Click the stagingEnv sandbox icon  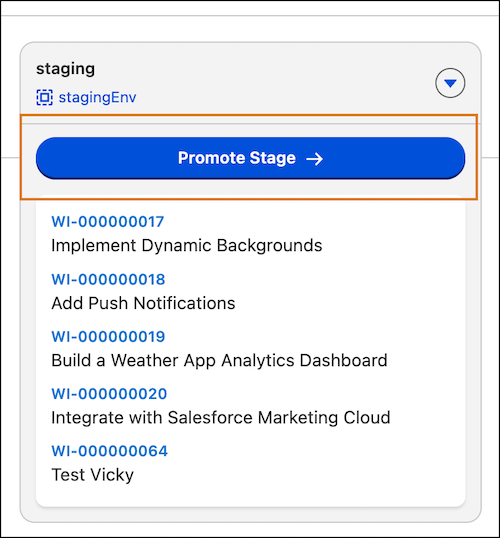[45, 97]
